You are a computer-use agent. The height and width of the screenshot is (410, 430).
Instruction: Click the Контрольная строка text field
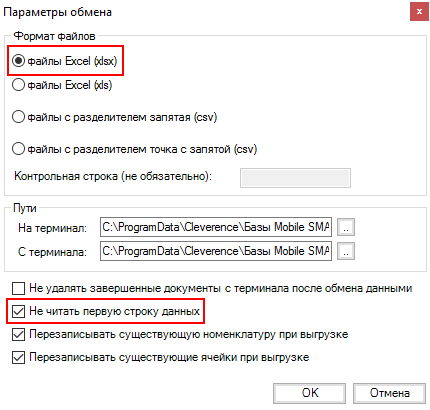tap(295, 178)
